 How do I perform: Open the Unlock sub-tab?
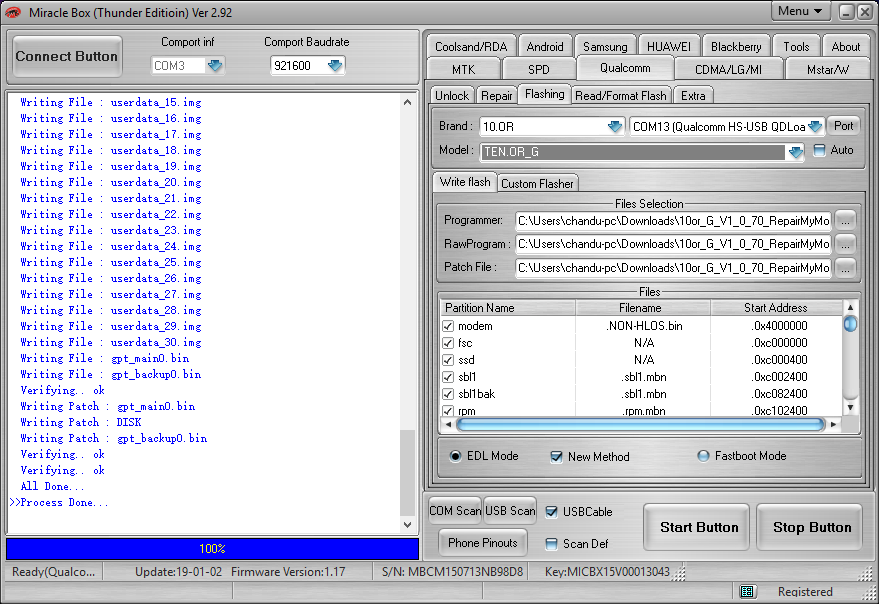pos(452,96)
